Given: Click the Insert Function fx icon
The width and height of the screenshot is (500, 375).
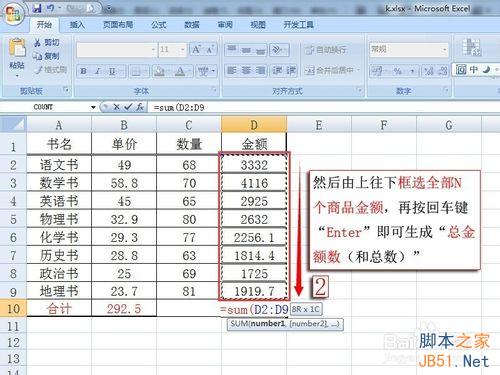Looking at the screenshot, I should point(140,107).
